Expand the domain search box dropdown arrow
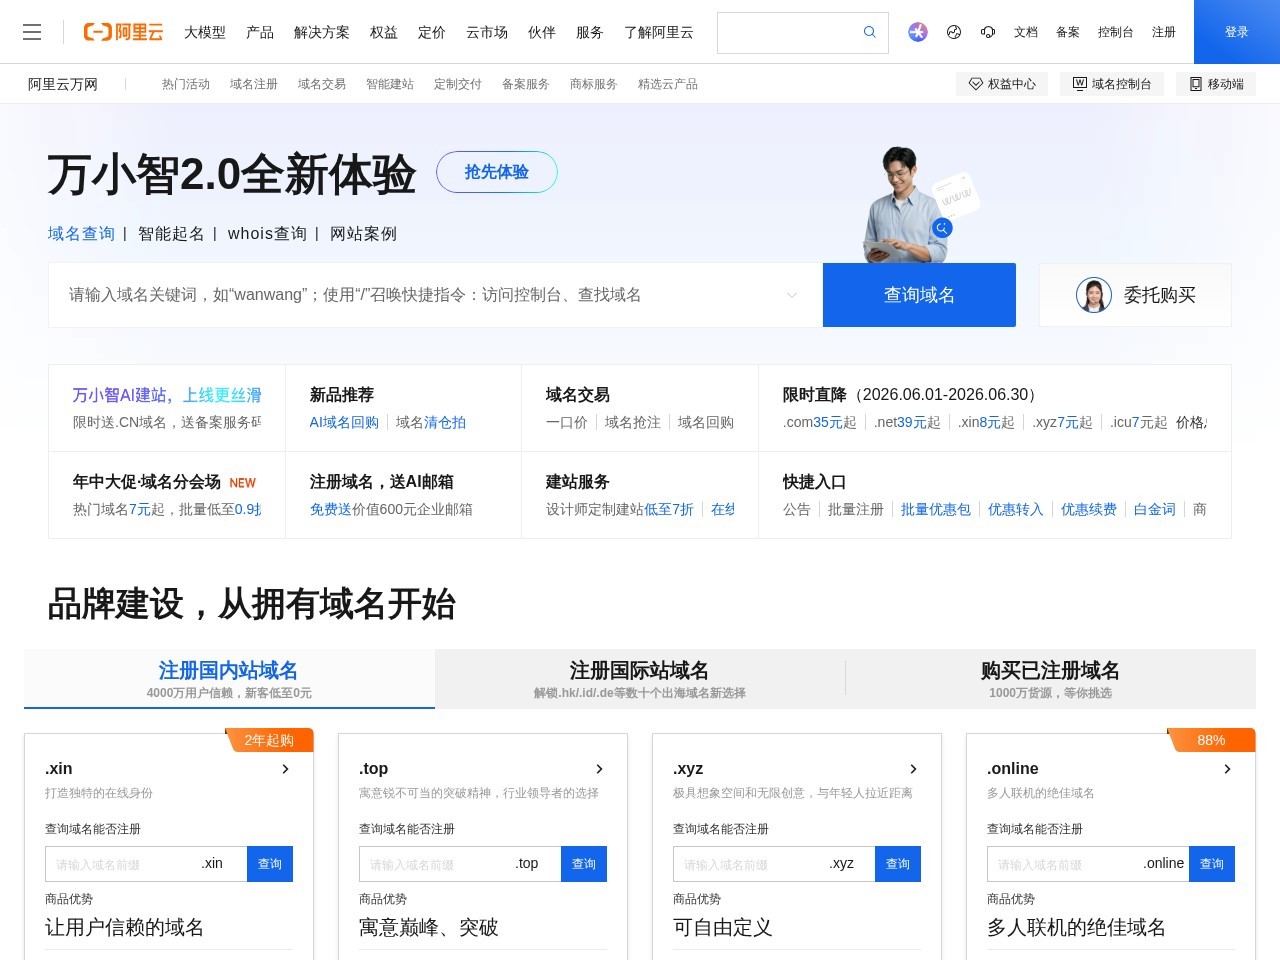The width and height of the screenshot is (1280, 960). pyautogui.click(x=792, y=295)
